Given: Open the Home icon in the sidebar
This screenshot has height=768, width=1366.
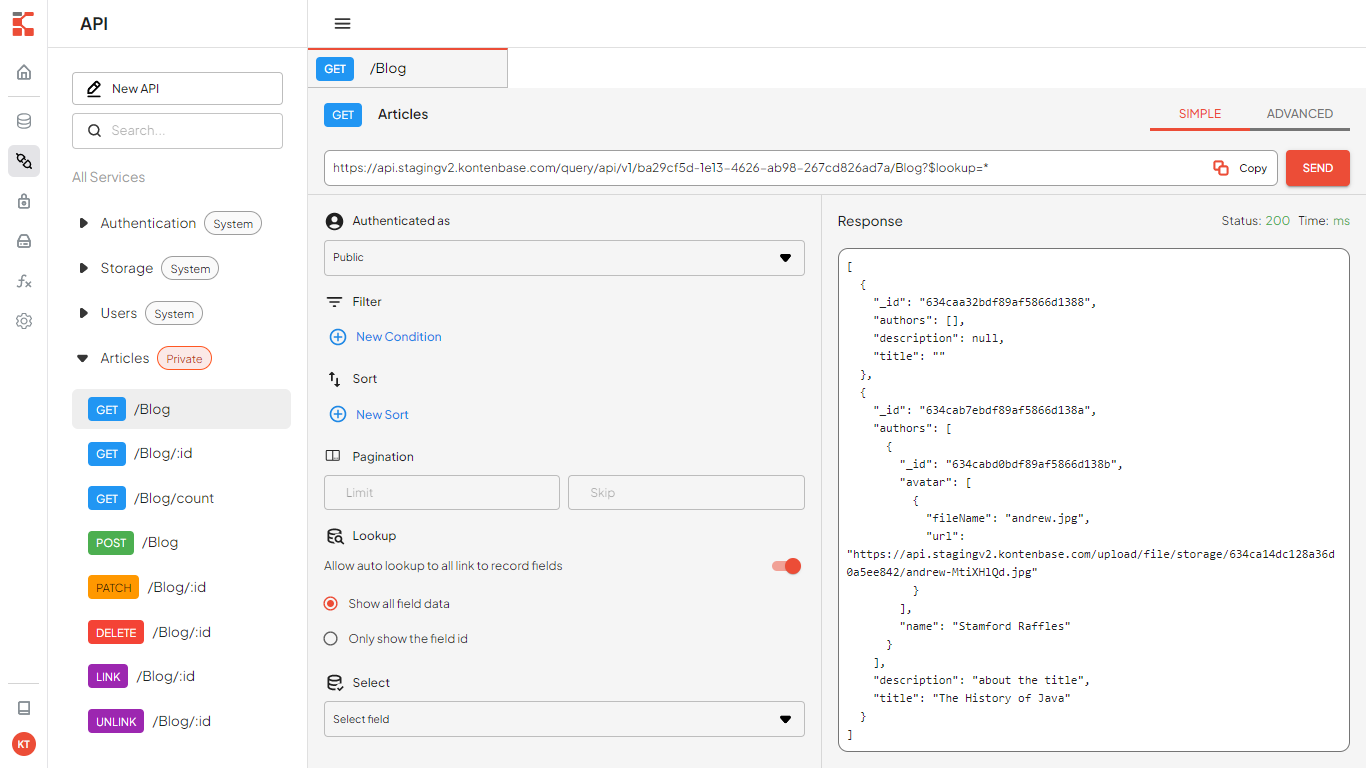Looking at the screenshot, I should coord(23,72).
